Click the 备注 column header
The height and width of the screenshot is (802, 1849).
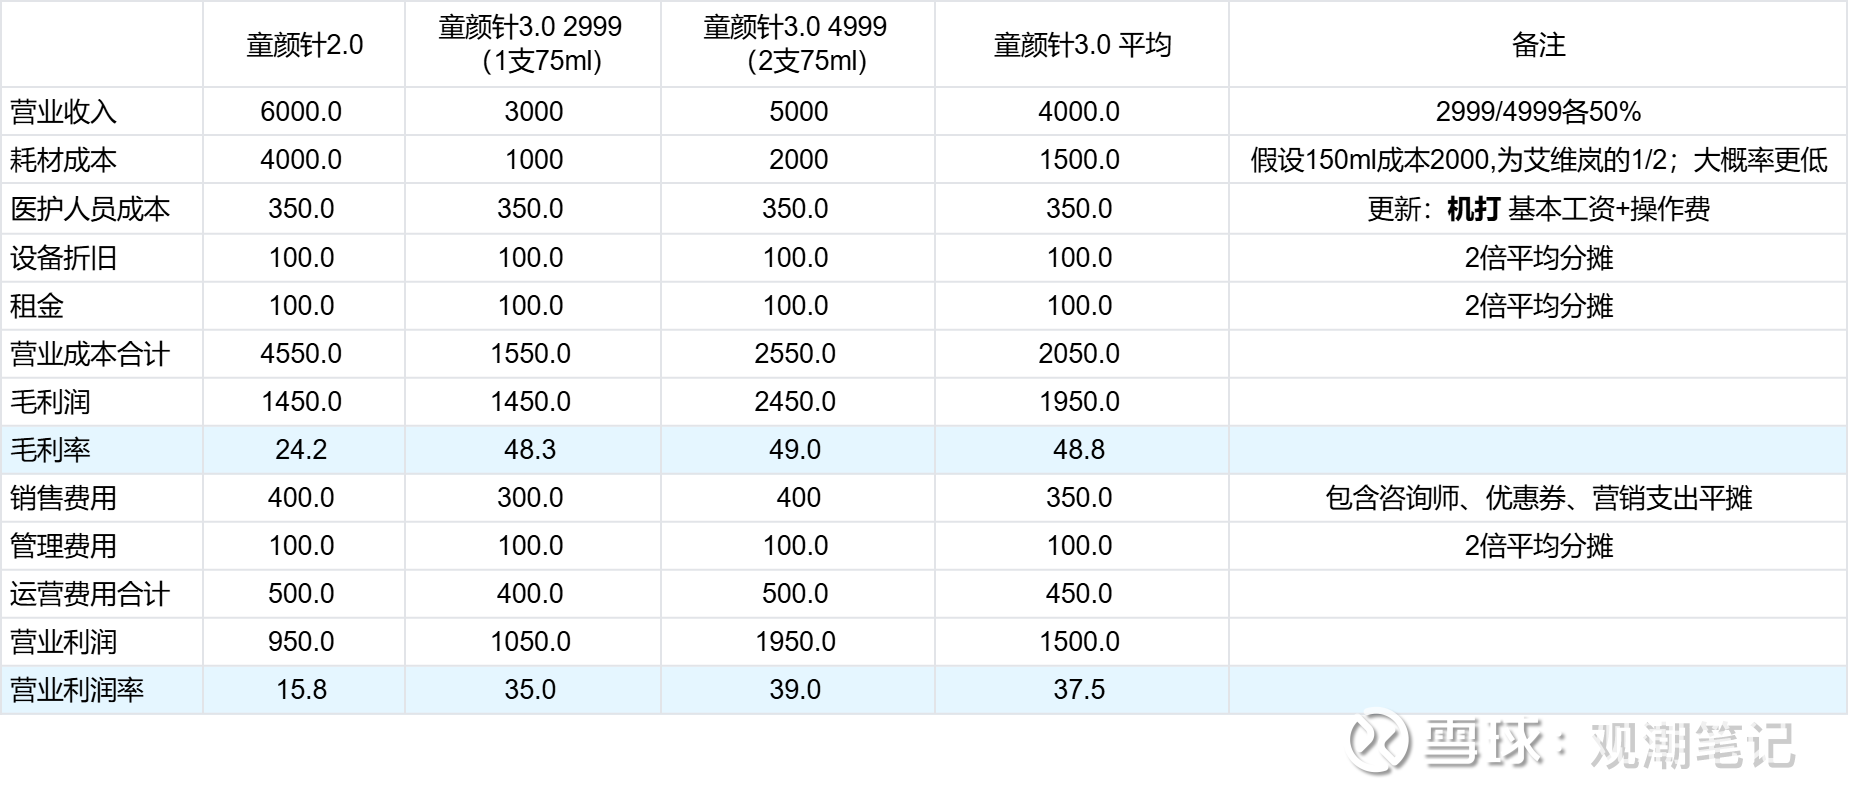click(x=1538, y=45)
